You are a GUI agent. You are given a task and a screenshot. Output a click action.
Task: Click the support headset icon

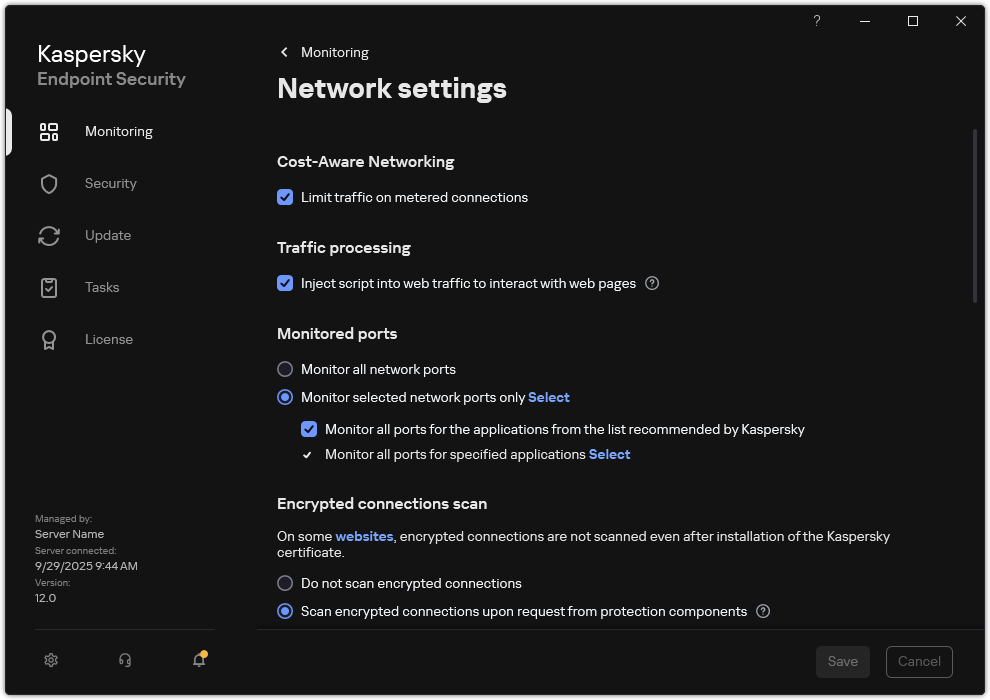124,660
